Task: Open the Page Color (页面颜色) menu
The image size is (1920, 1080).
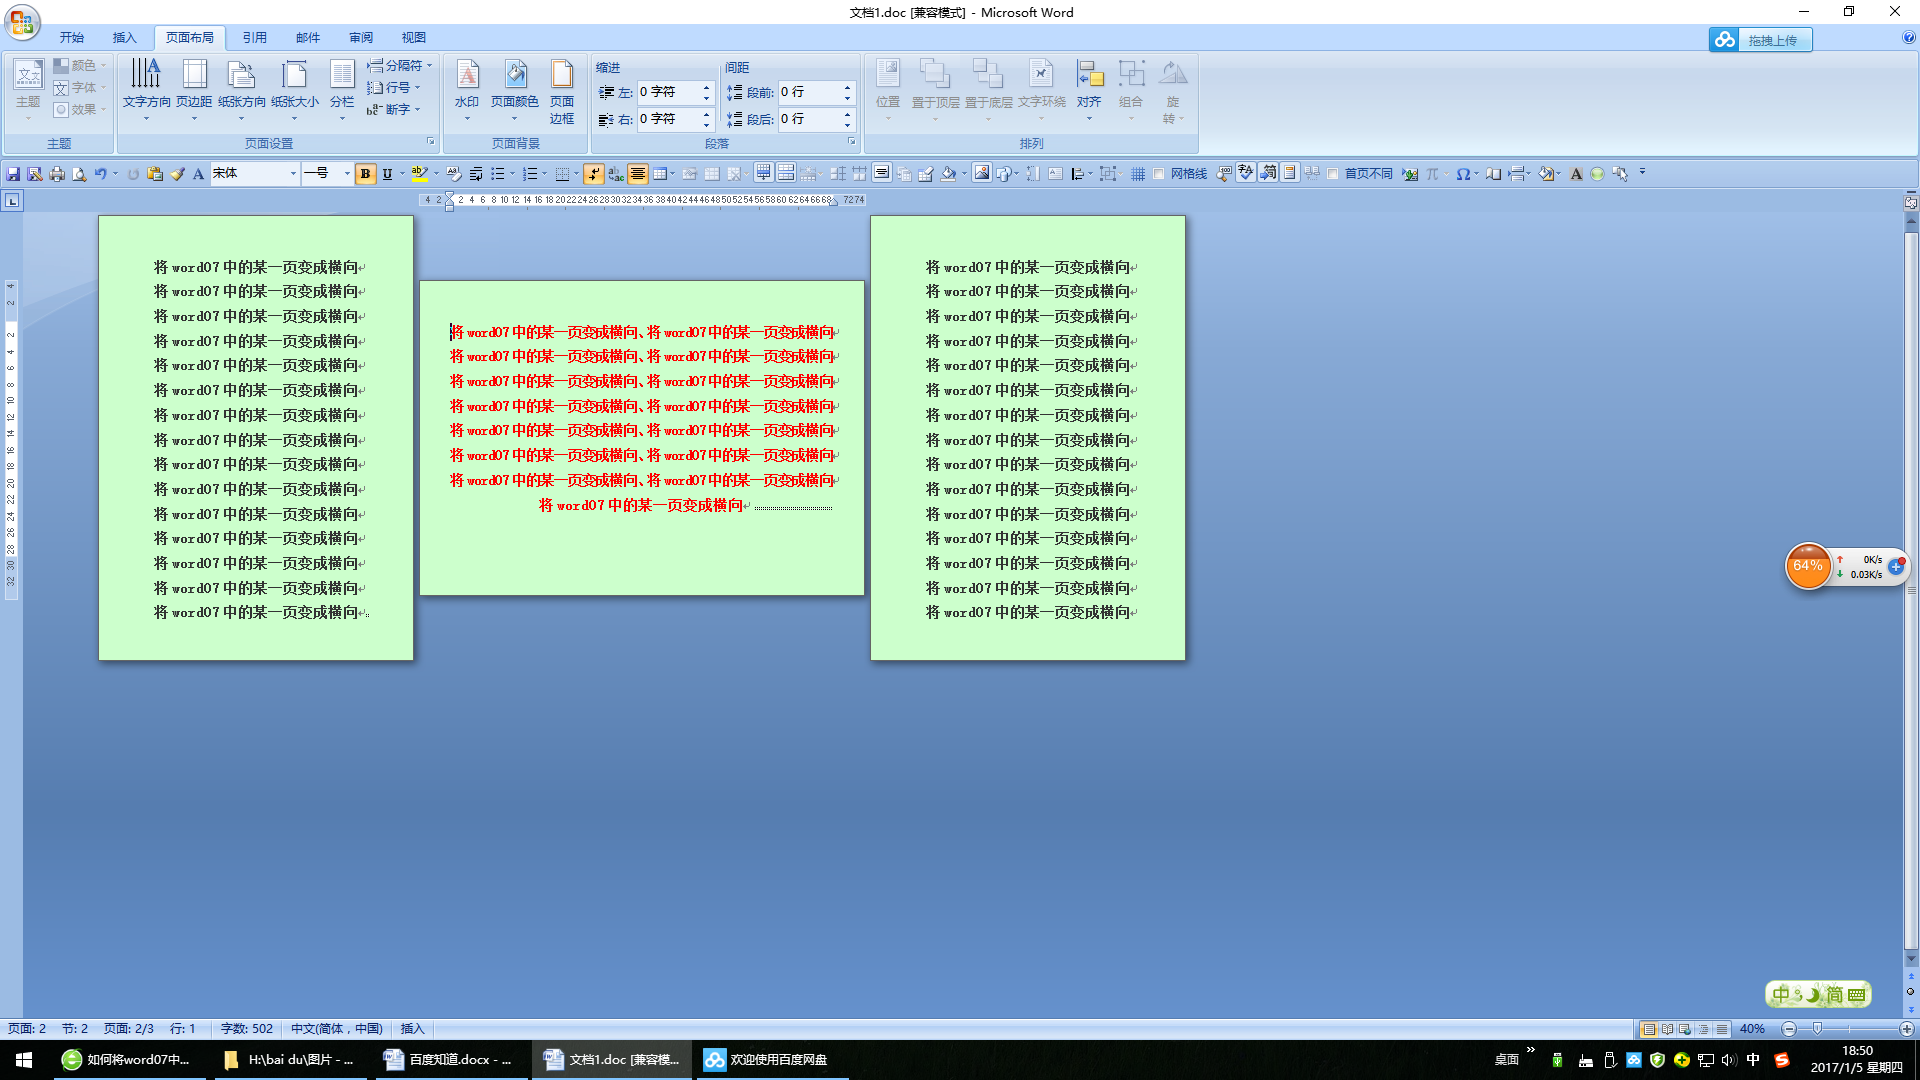Action: (x=515, y=88)
